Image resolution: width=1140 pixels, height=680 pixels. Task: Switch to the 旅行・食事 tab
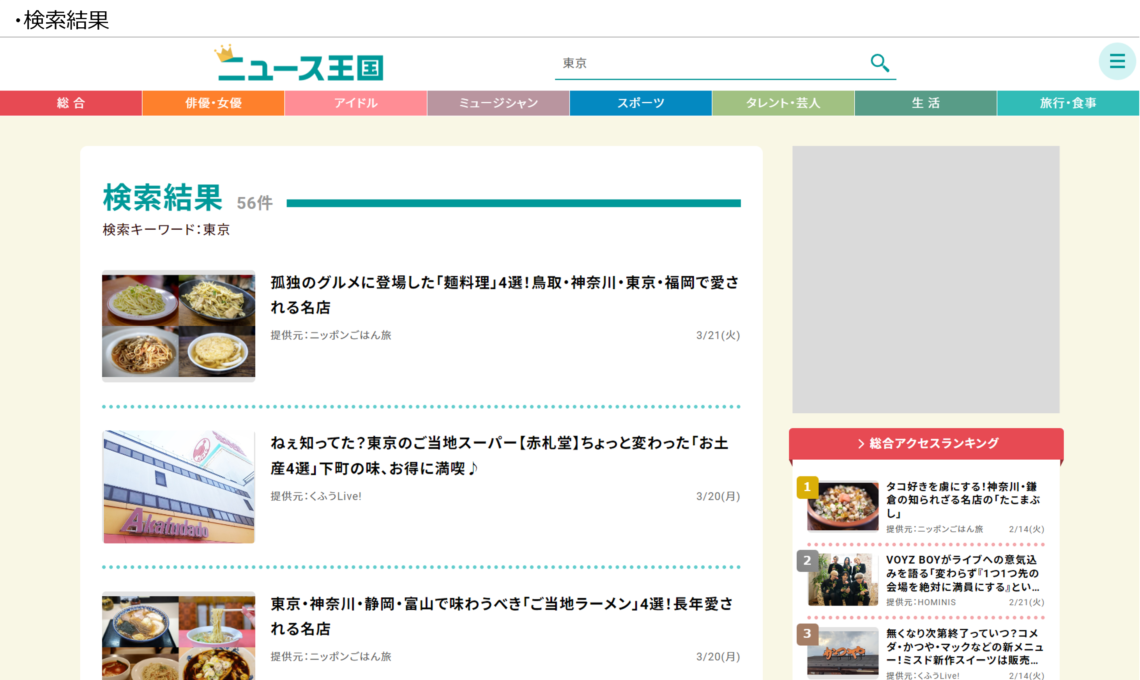1068,103
